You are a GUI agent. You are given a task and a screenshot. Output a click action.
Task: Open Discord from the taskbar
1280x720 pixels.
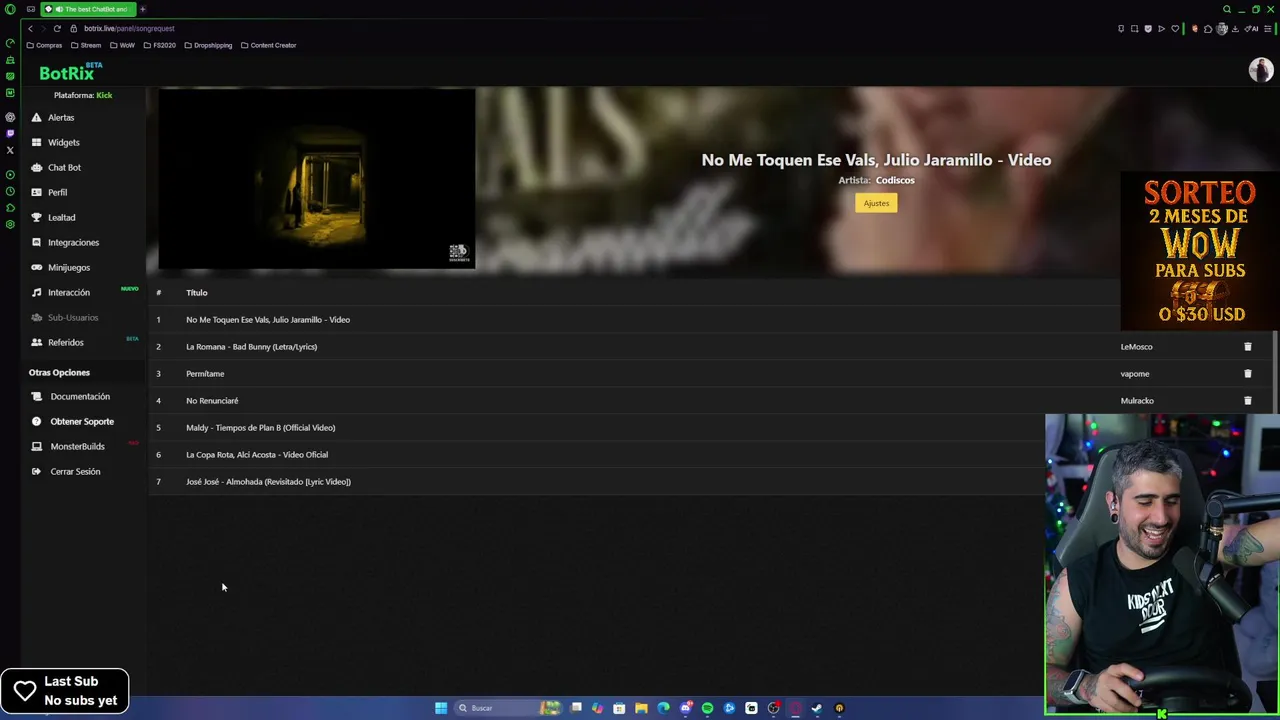685,708
